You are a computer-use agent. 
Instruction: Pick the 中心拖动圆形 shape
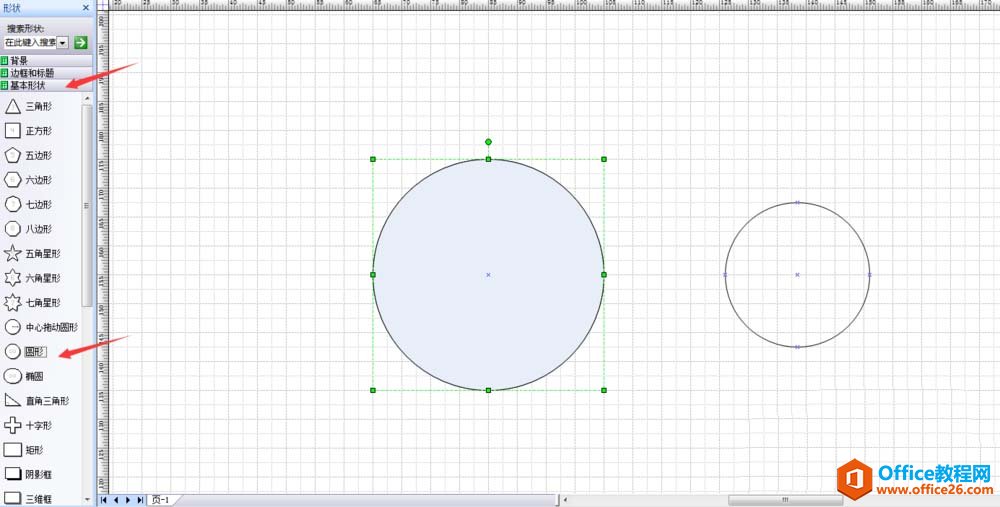41,327
